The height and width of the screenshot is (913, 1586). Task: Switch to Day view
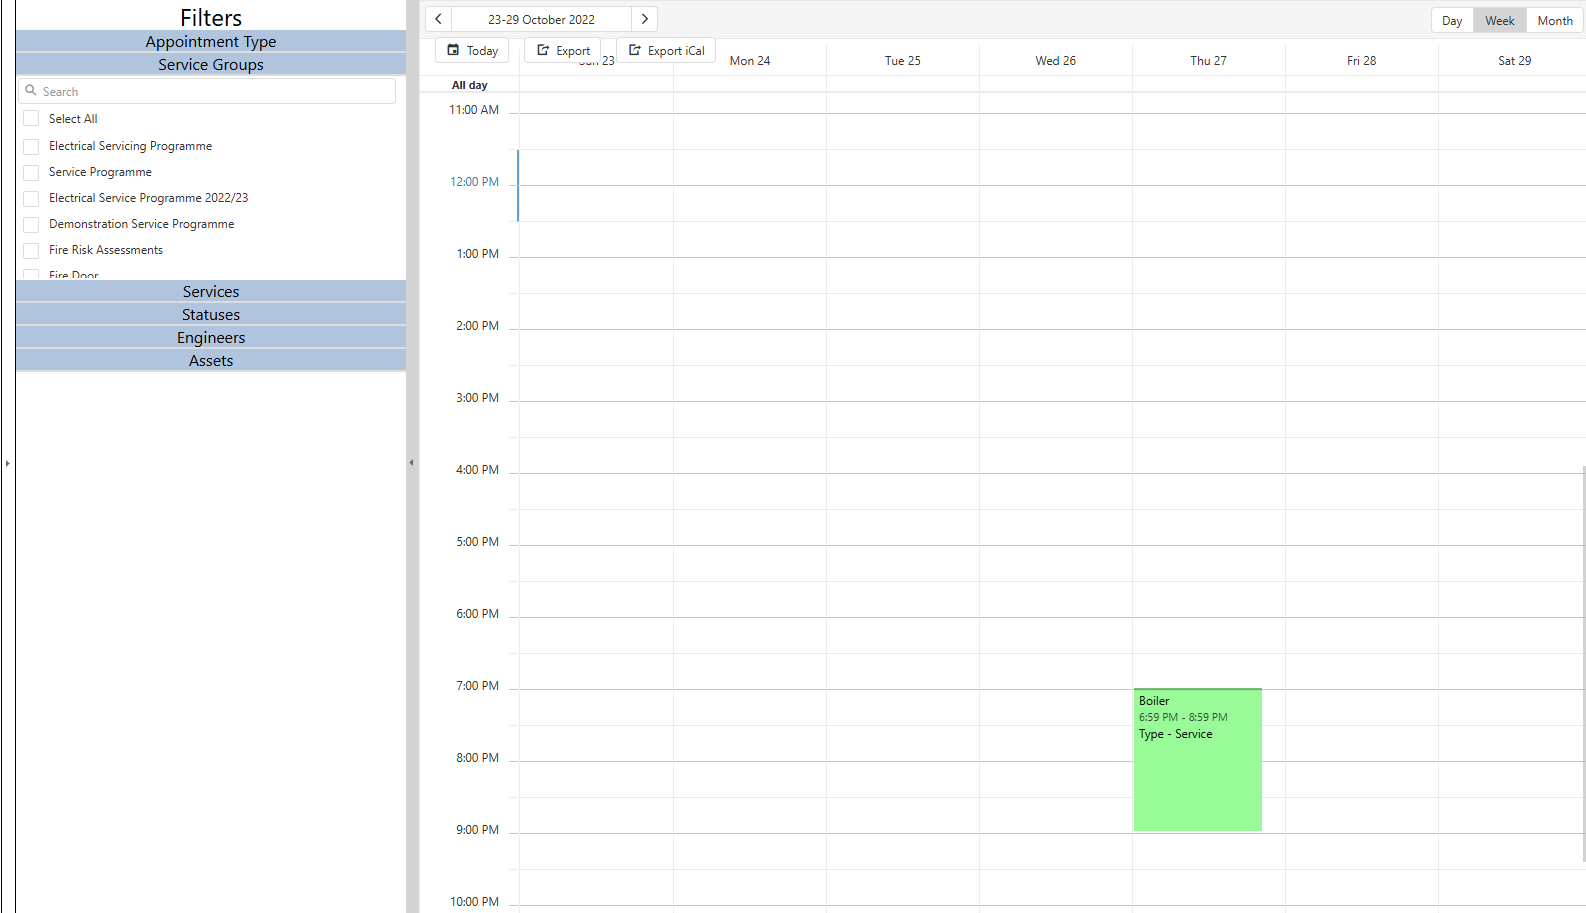pyautogui.click(x=1451, y=20)
